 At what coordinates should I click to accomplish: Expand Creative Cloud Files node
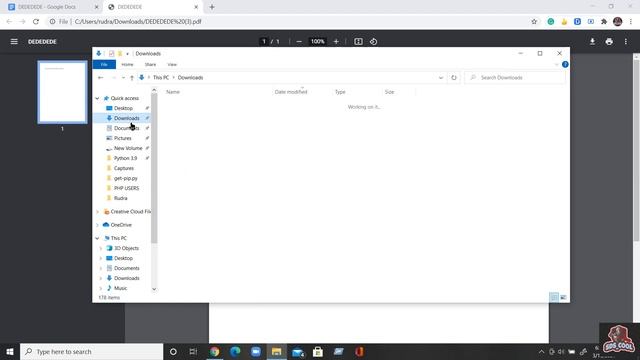pyautogui.click(x=97, y=212)
